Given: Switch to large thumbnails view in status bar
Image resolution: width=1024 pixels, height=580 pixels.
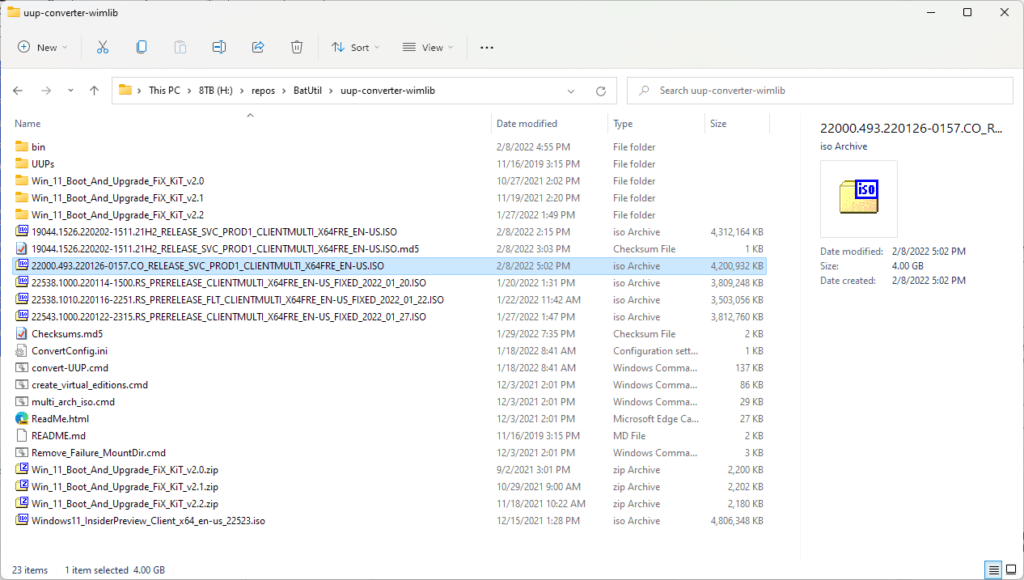Looking at the screenshot, I should (1011, 570).
